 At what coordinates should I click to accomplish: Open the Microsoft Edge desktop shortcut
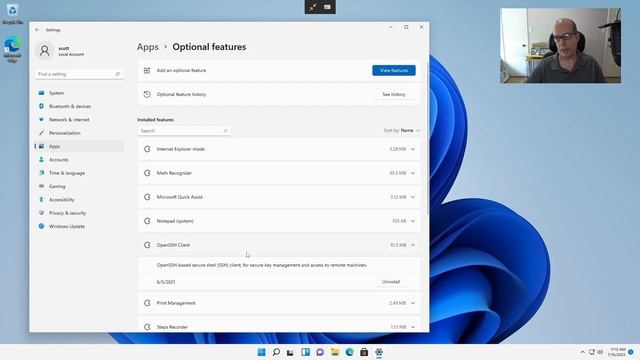pos(12,49)
